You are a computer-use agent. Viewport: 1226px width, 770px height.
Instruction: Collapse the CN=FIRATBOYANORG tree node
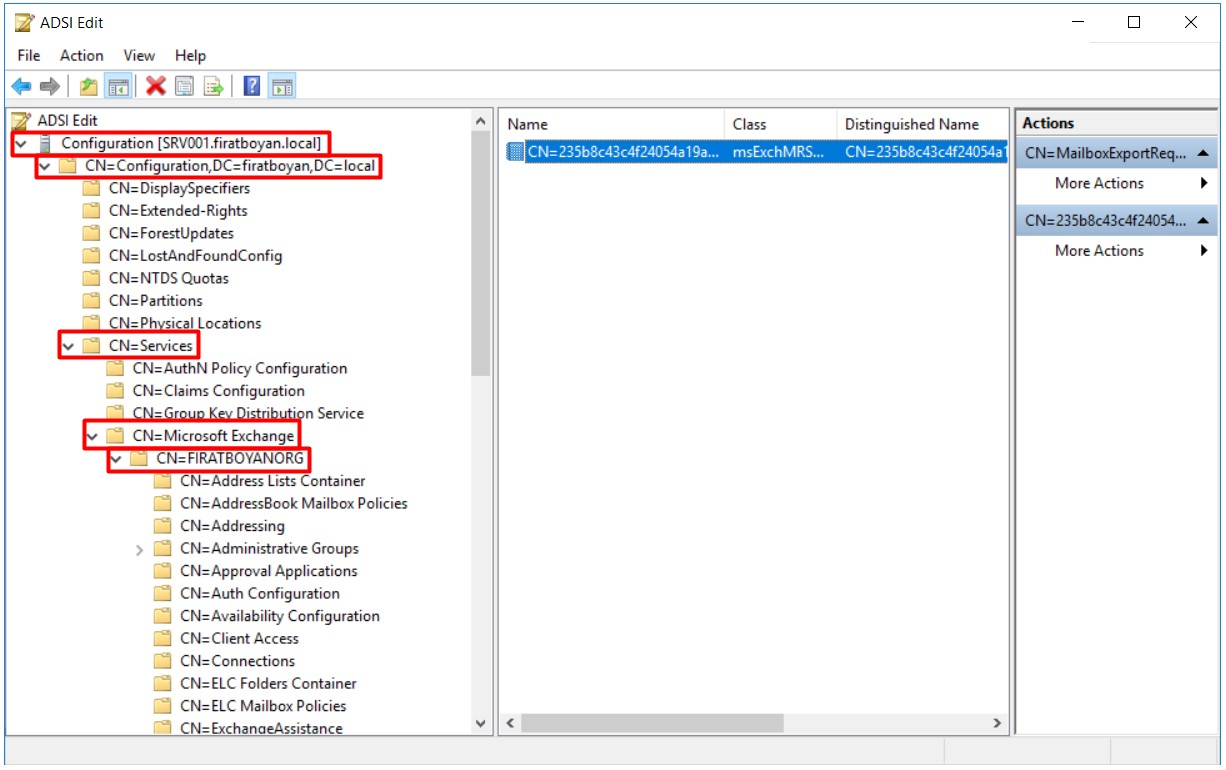click(116, 459)
